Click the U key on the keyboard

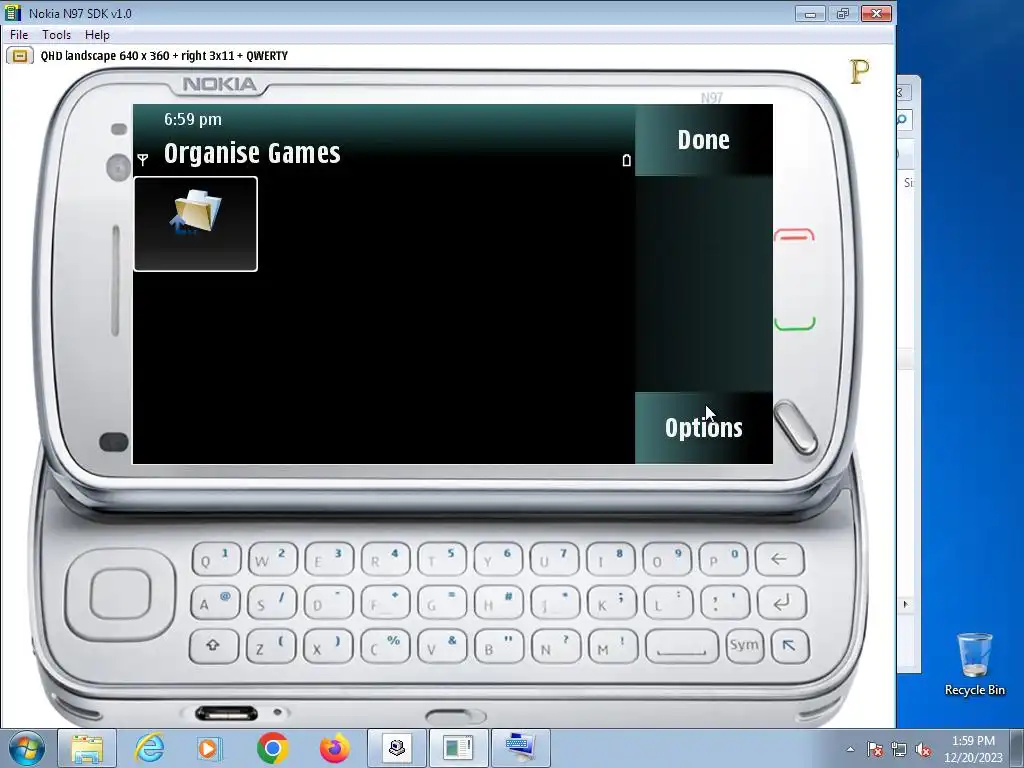pyautogui.click(x=554, y=559)
